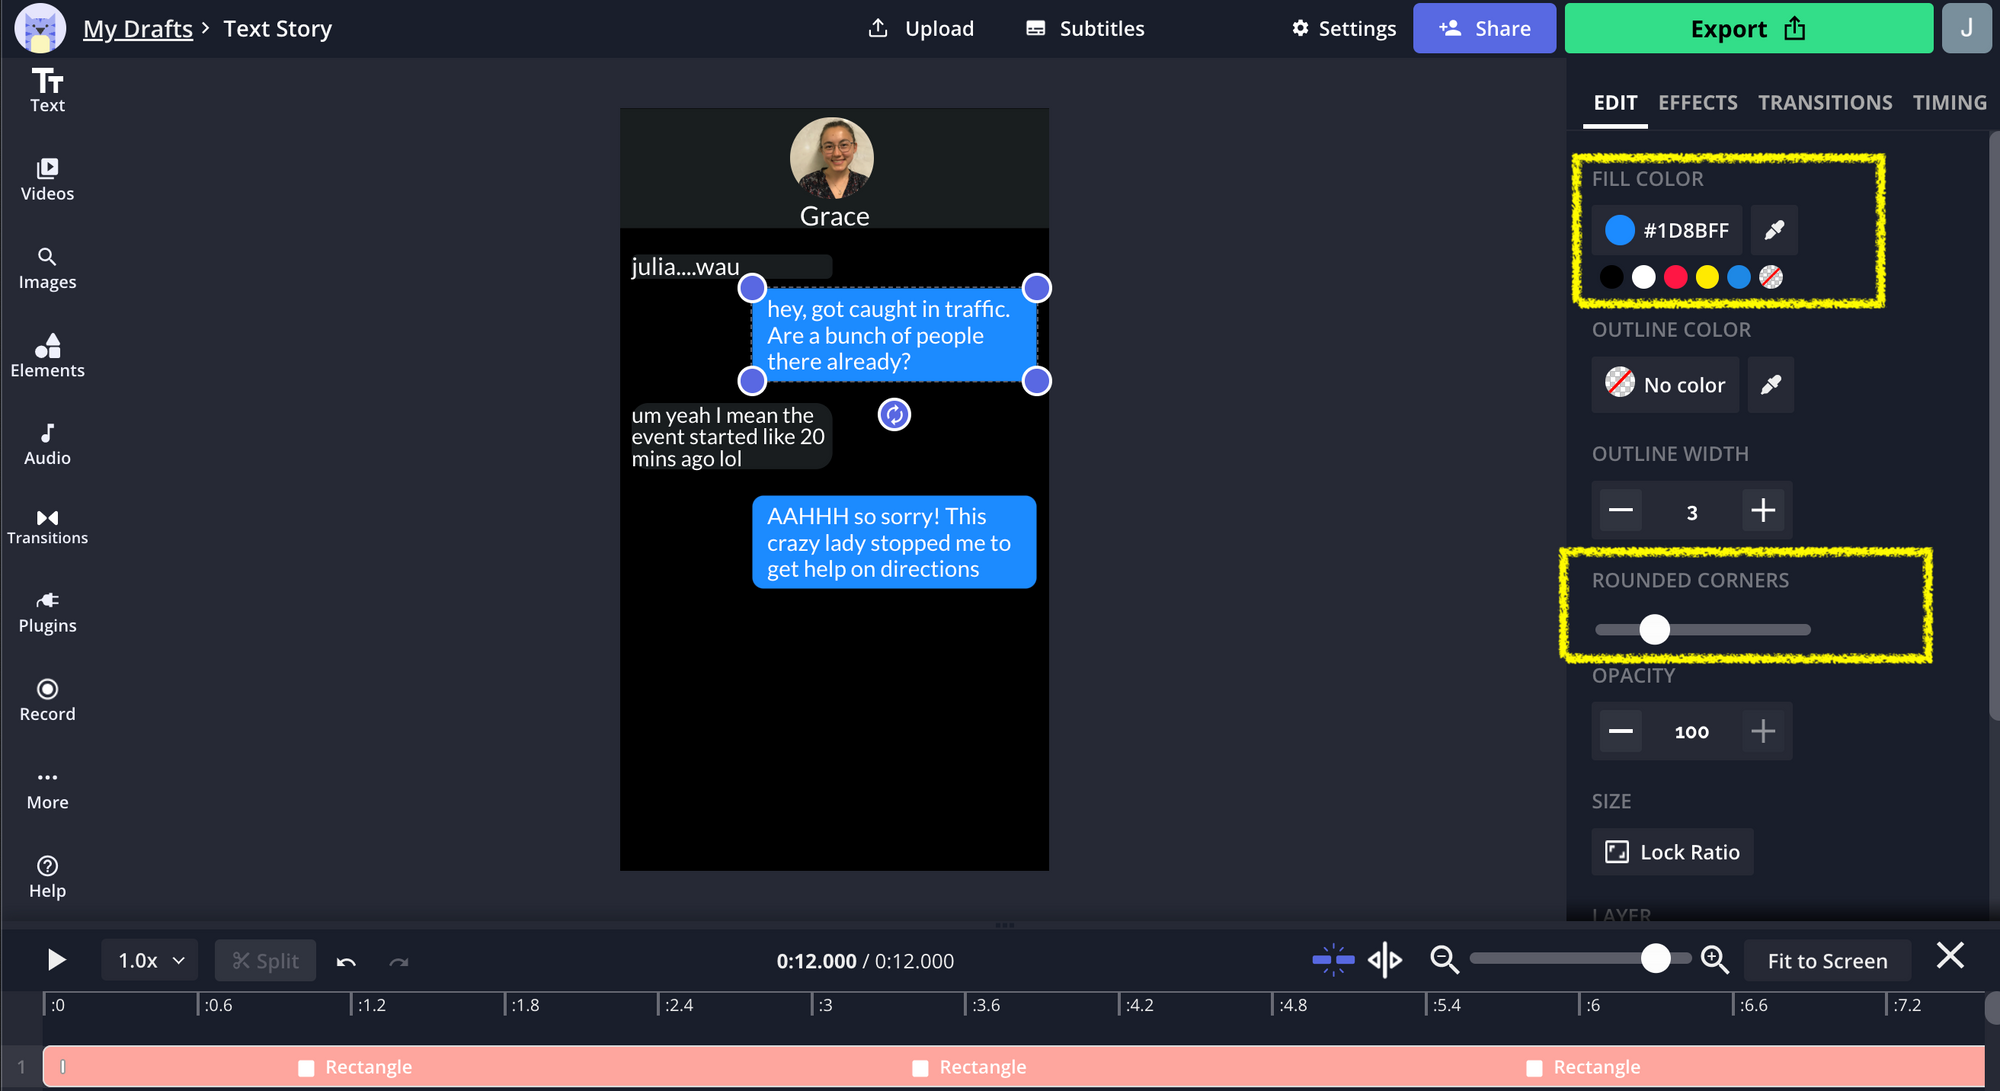This screenshot has height=1091, width=2000.
Task: Toggle snap-to-playhead in timeline toolbar
Action: (1333, 960)
